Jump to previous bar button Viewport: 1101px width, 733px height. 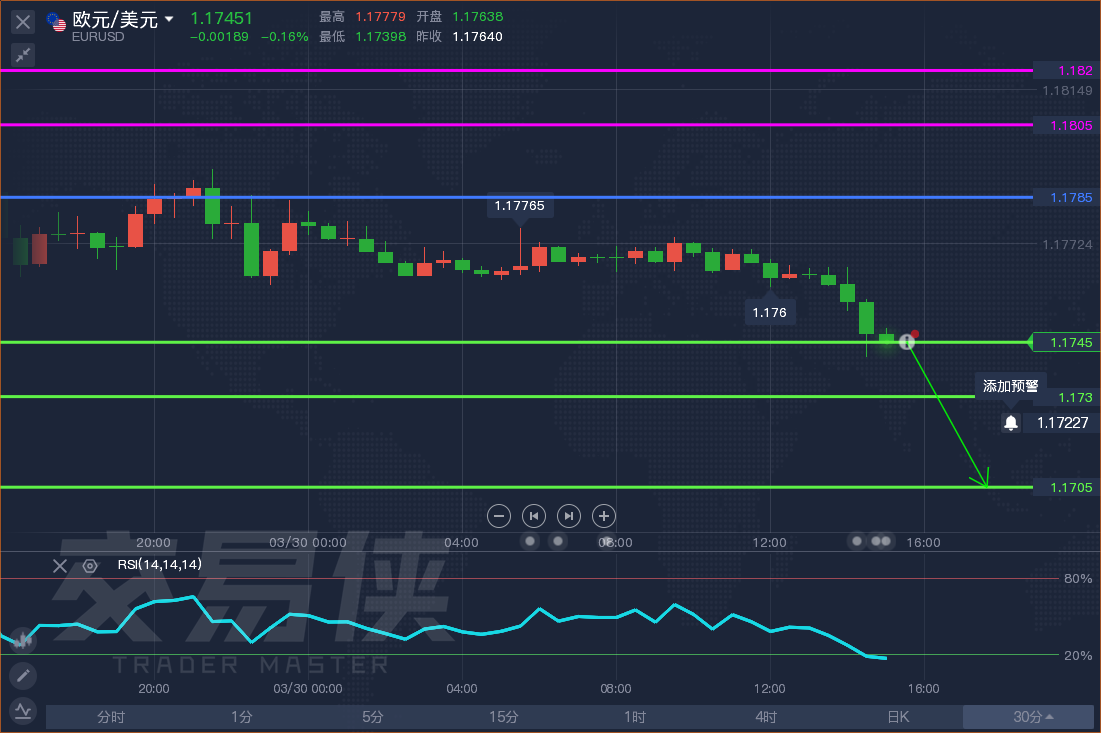click(x=534, y=516)
